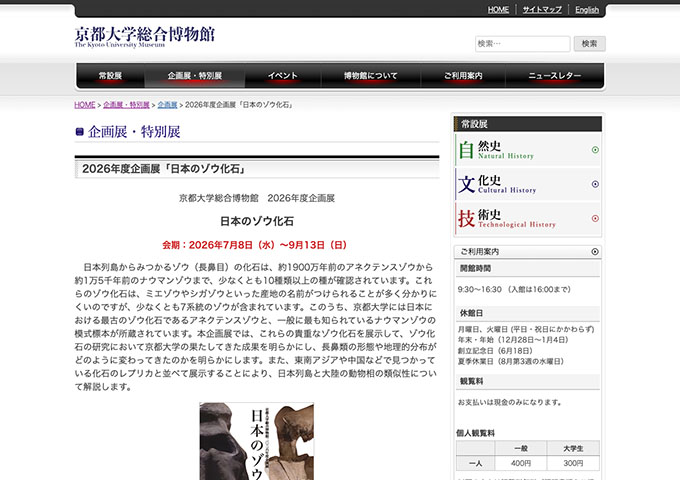Click the 一人 table row label
The width and height of the screenshot is (680, 480).
(x=475, y=463)
